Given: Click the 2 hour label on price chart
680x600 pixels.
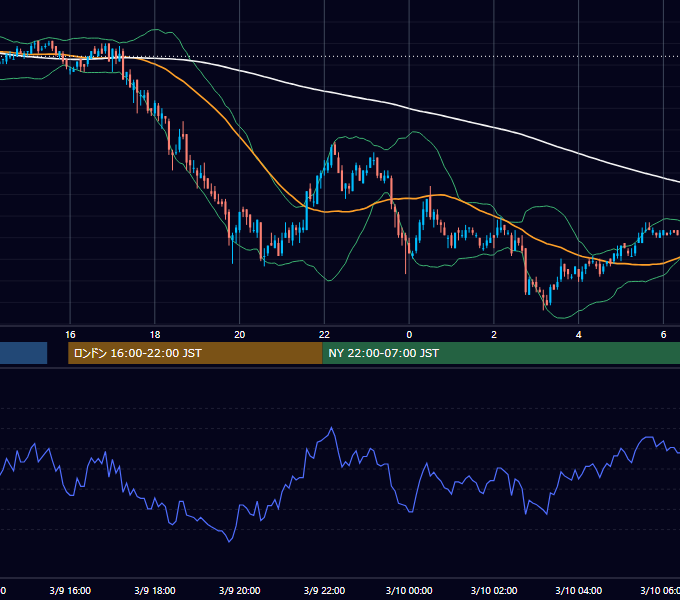Looking at the screenshot, I should point(494,335).
